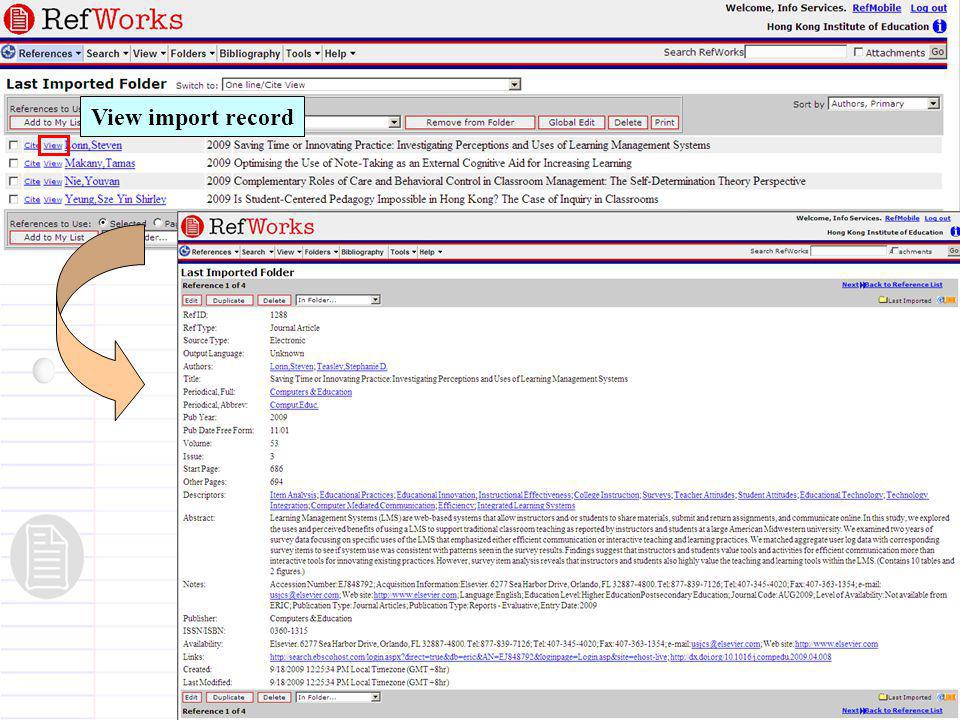
Task: Tick the checkbox for Yeung, Sze Yin Shirley
Action: pyautogui.click(x=13, y=199)
